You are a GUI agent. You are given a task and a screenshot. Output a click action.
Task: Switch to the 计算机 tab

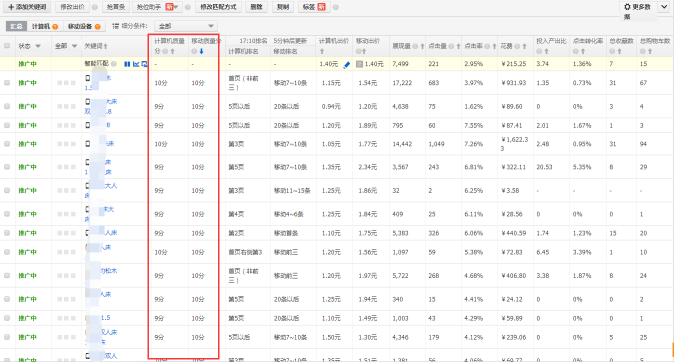45,26
